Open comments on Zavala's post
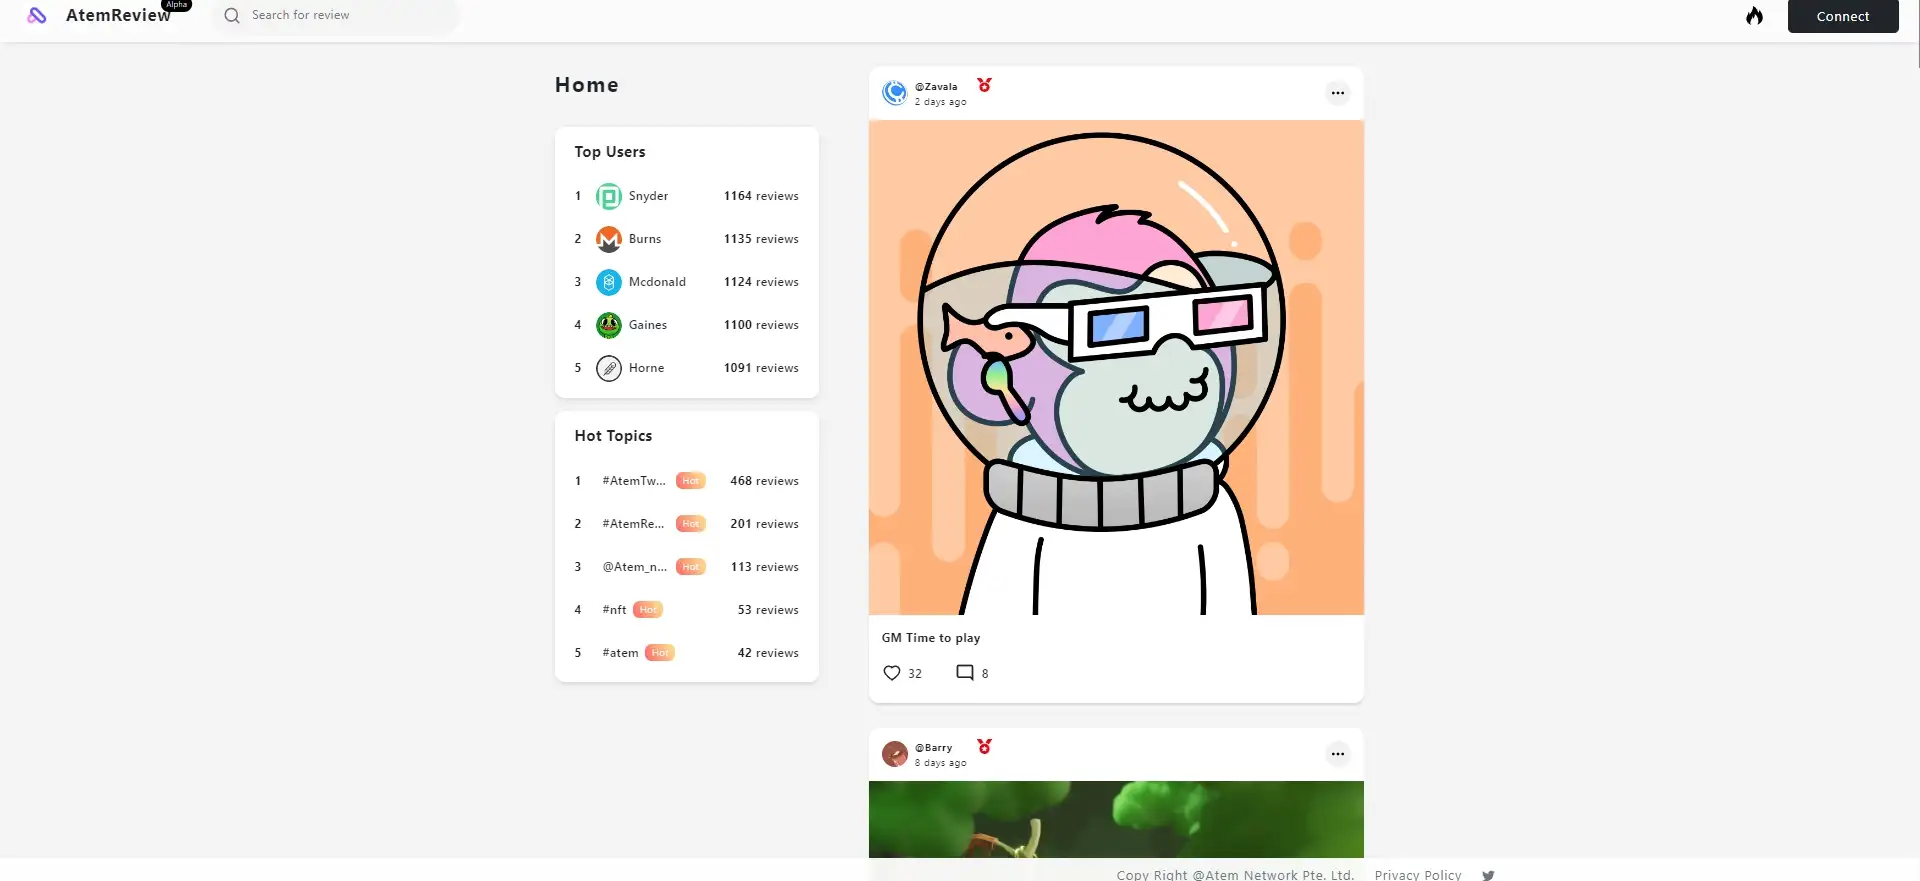1920x881 pixels. click(x=965, y=673)
